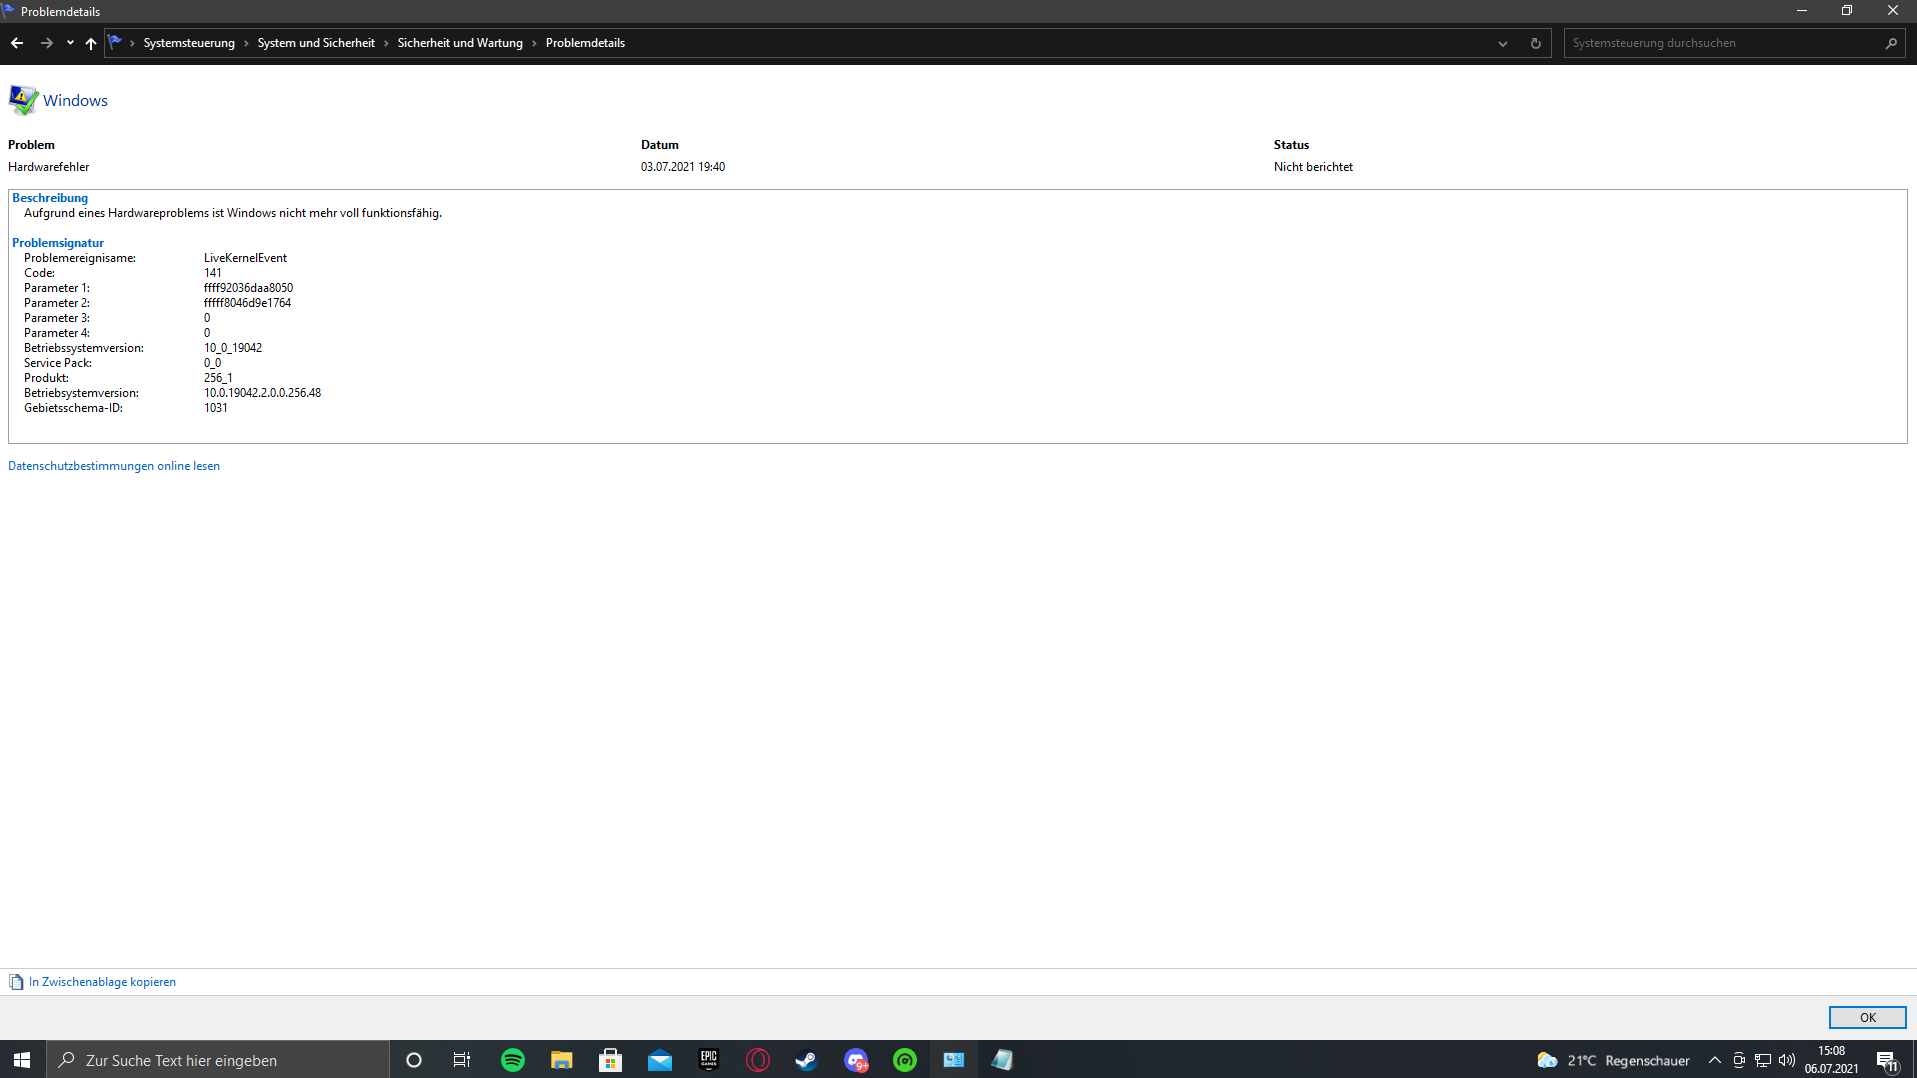Screen dimensions: 1917x1078
Task: Select Parameter 2 value fffff8046d9e1764
Action: (247, 303)
